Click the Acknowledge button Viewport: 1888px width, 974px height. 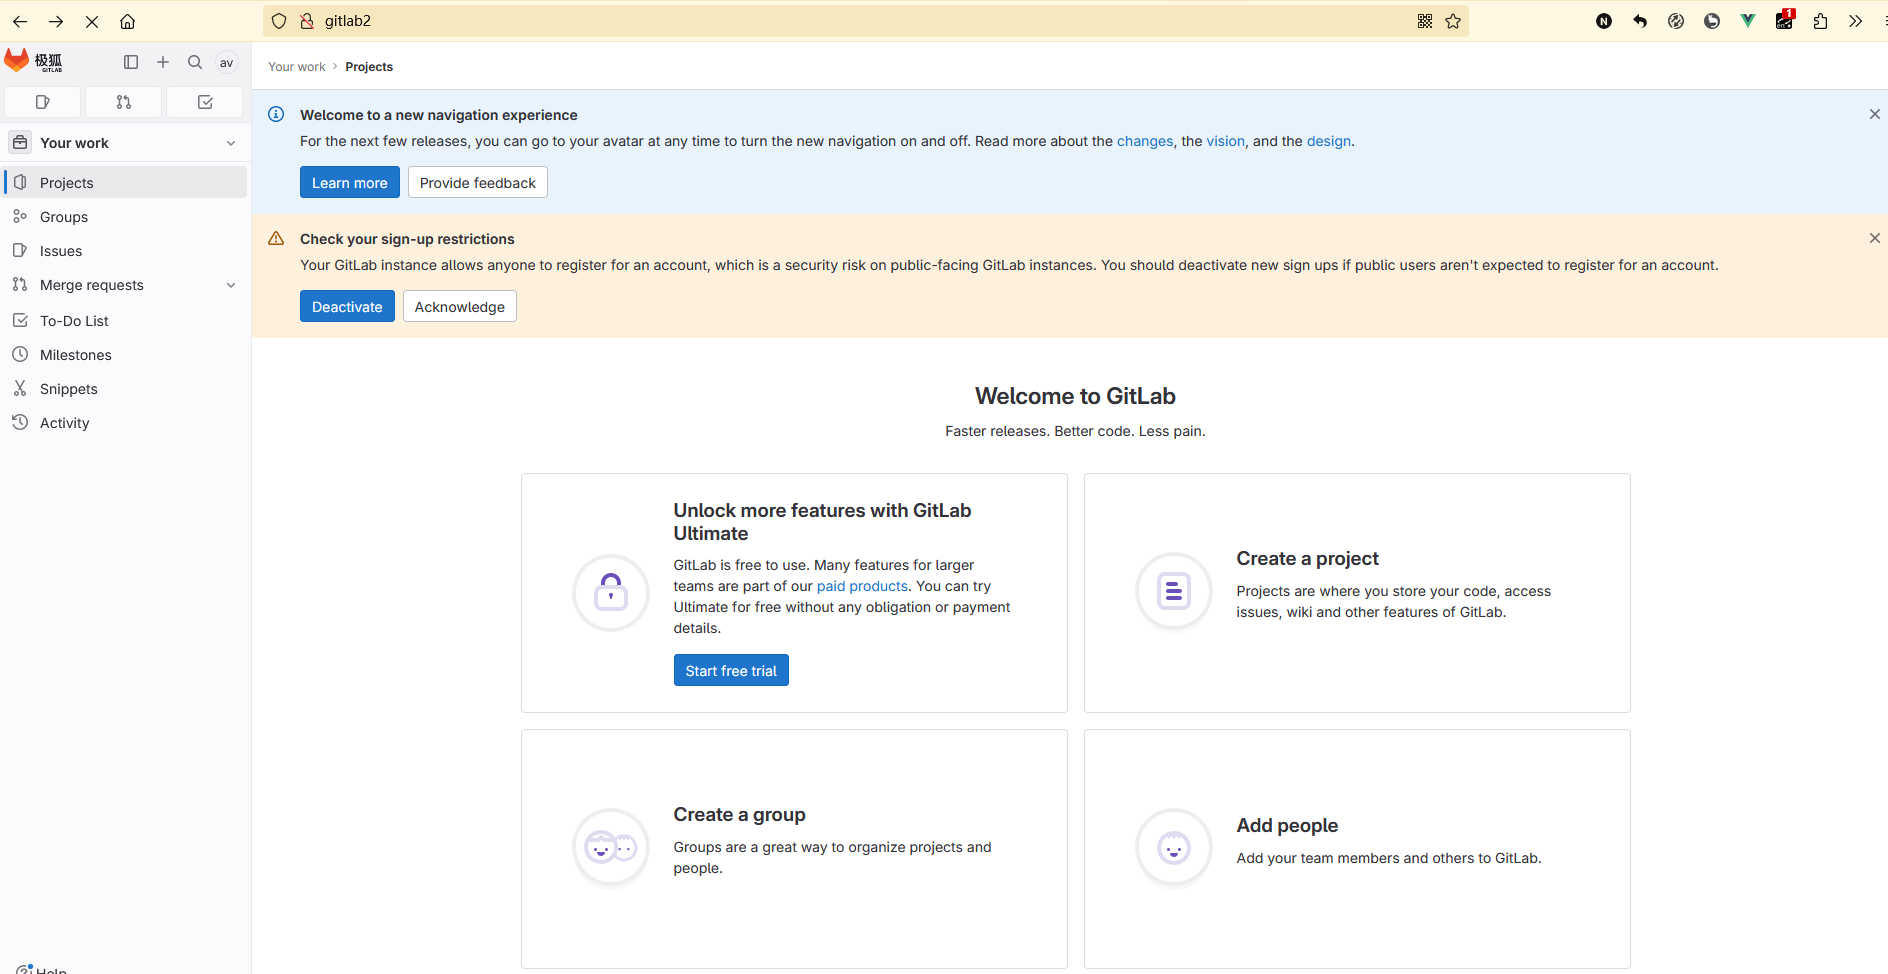point(460,306)
